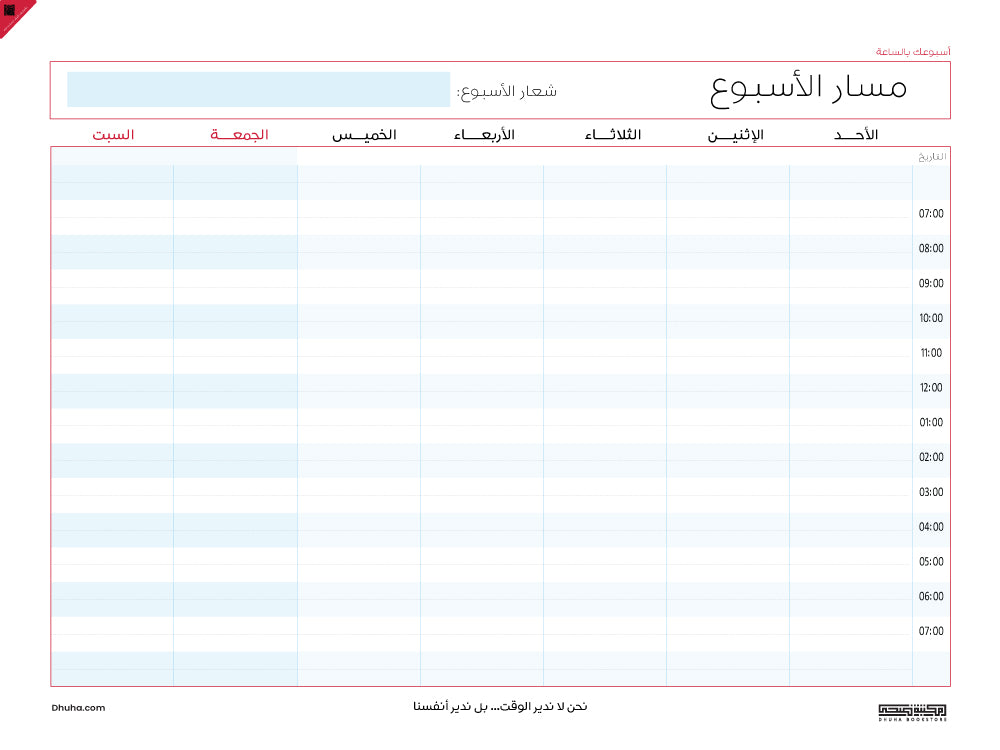Select the السبت day header

pos(113,135)
